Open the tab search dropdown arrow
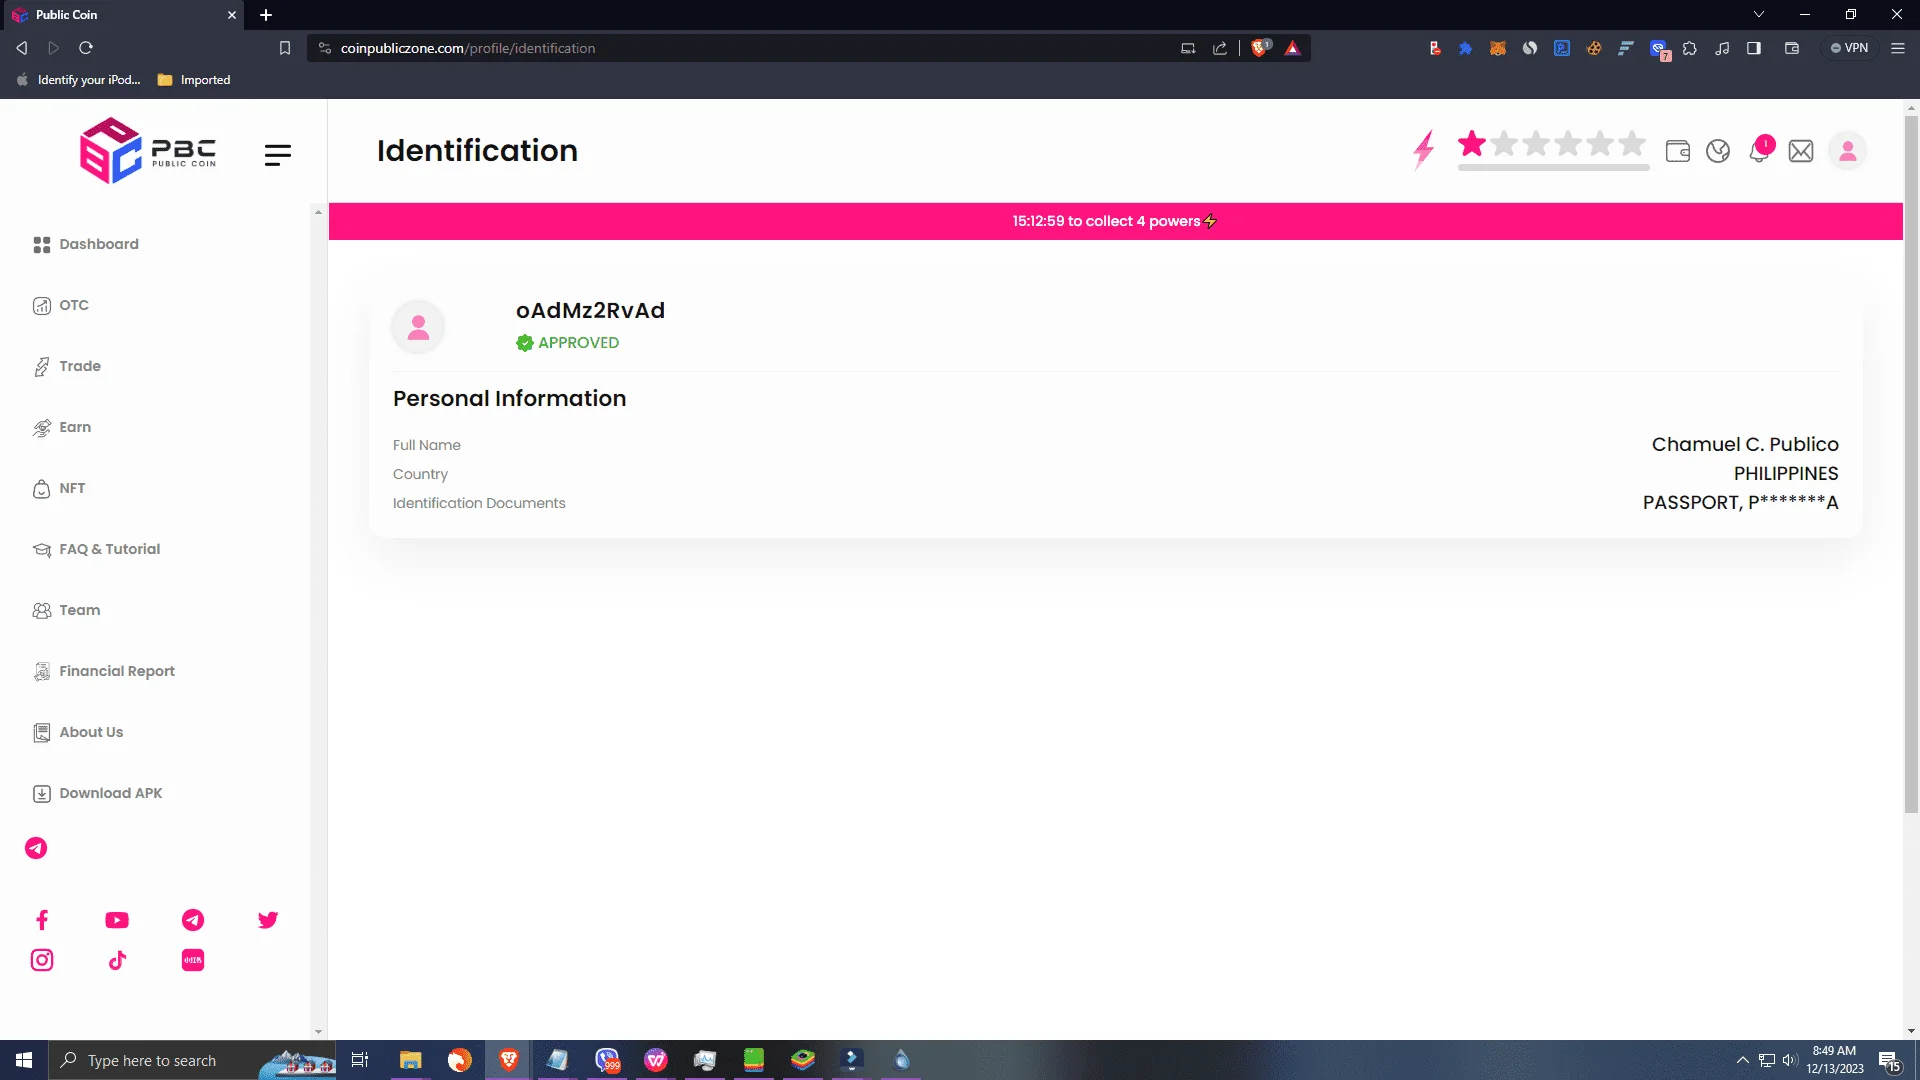The height and width of the screenshot is (1080, 1920). point(1759,15)
